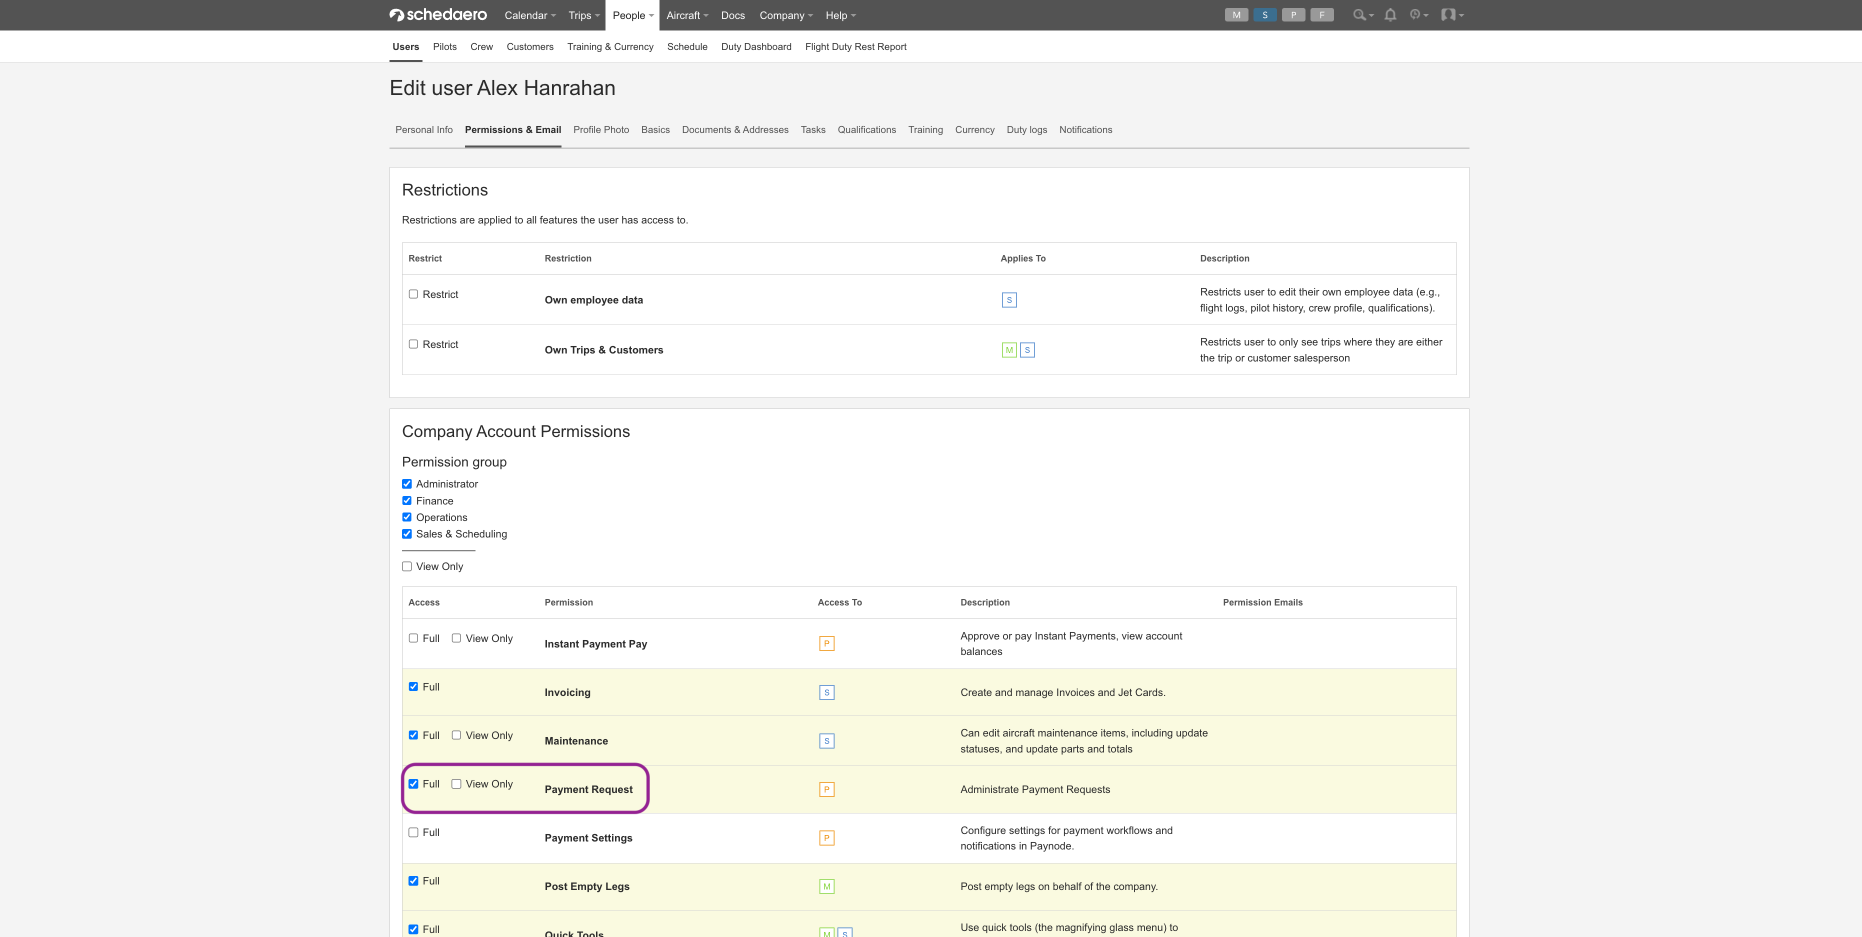The image size is (1862, 937).
Task: Switch to the P product badge in header
Action: (1294, 15)
